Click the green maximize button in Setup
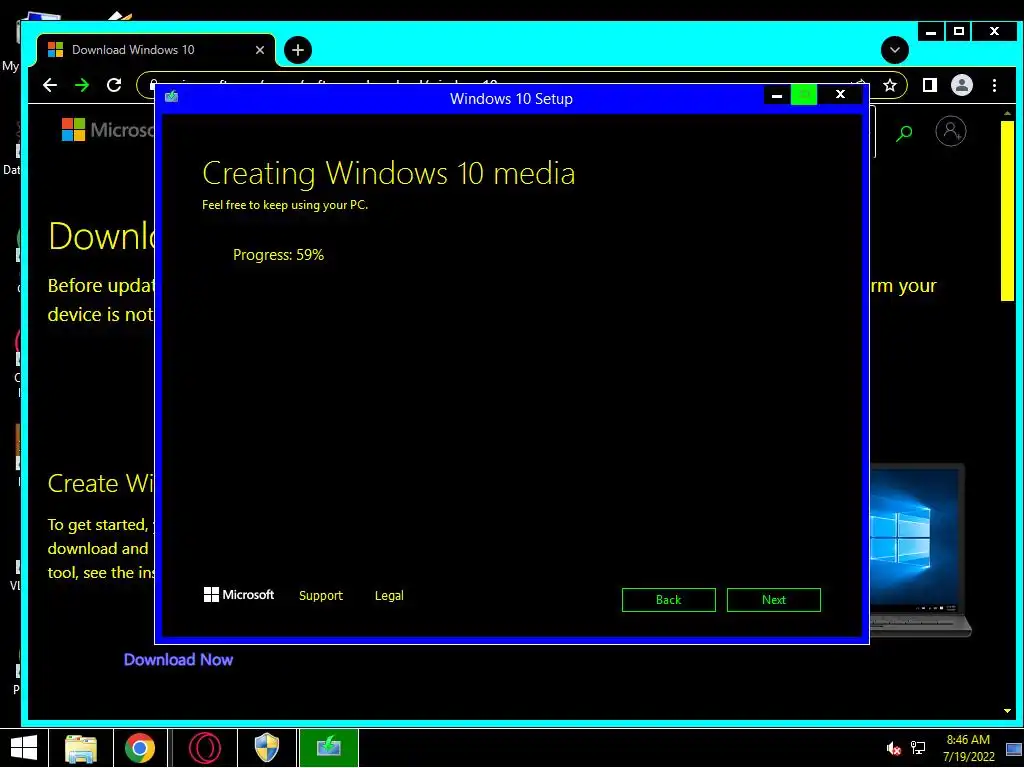Screen dimensions: 1024x768 [x=804, y=95]
